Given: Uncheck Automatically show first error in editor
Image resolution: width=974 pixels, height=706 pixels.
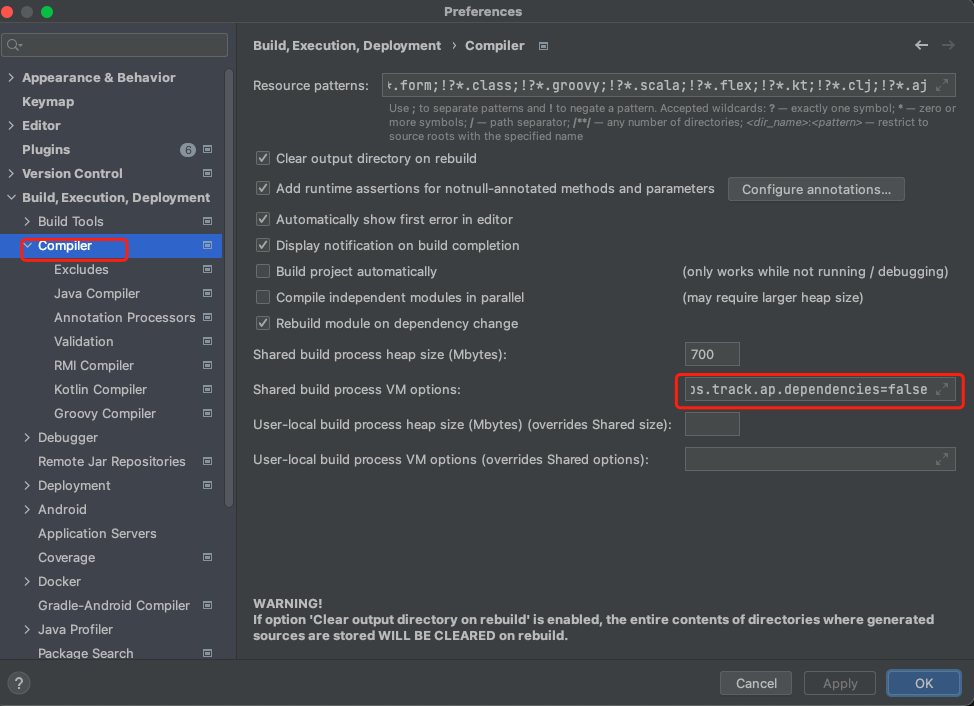Looking at the screenshot, I should coord(263,219).
